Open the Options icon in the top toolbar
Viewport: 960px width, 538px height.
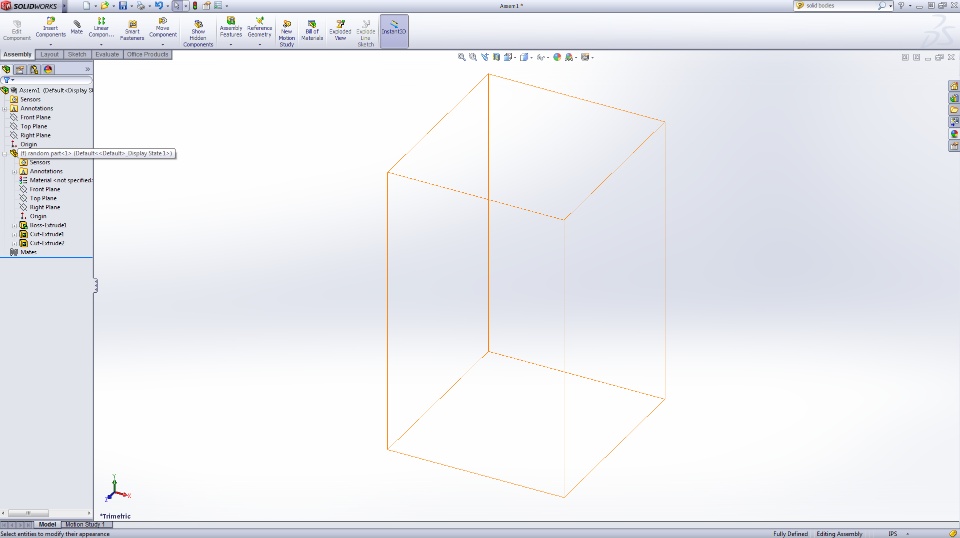tap(218, 6)
